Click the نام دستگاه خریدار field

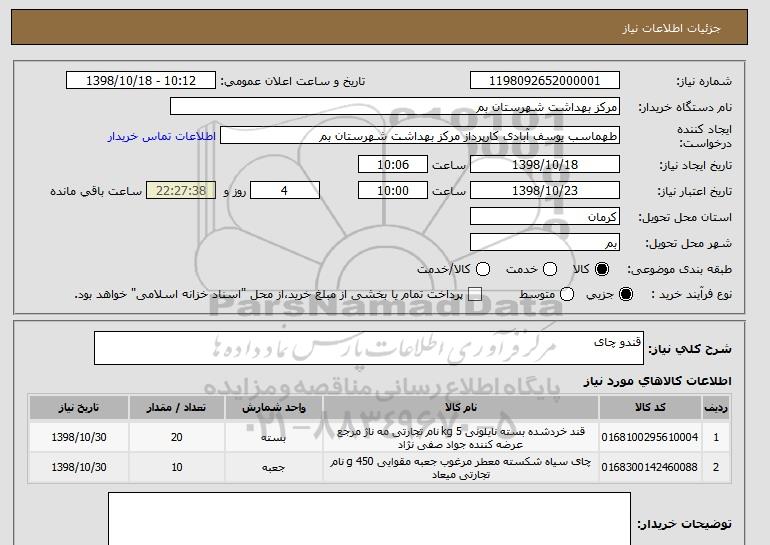point(395,107)
